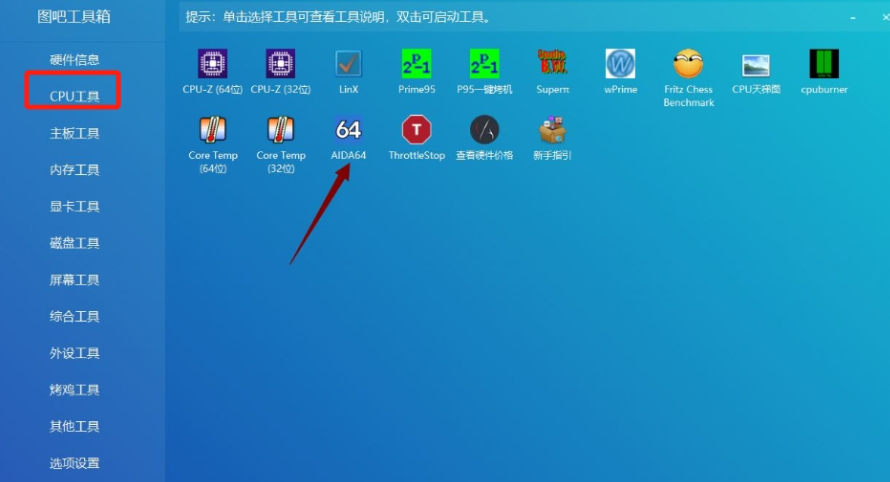Switch to 硬件信息 category
This screenshot has height=482, width=890.
74,60
